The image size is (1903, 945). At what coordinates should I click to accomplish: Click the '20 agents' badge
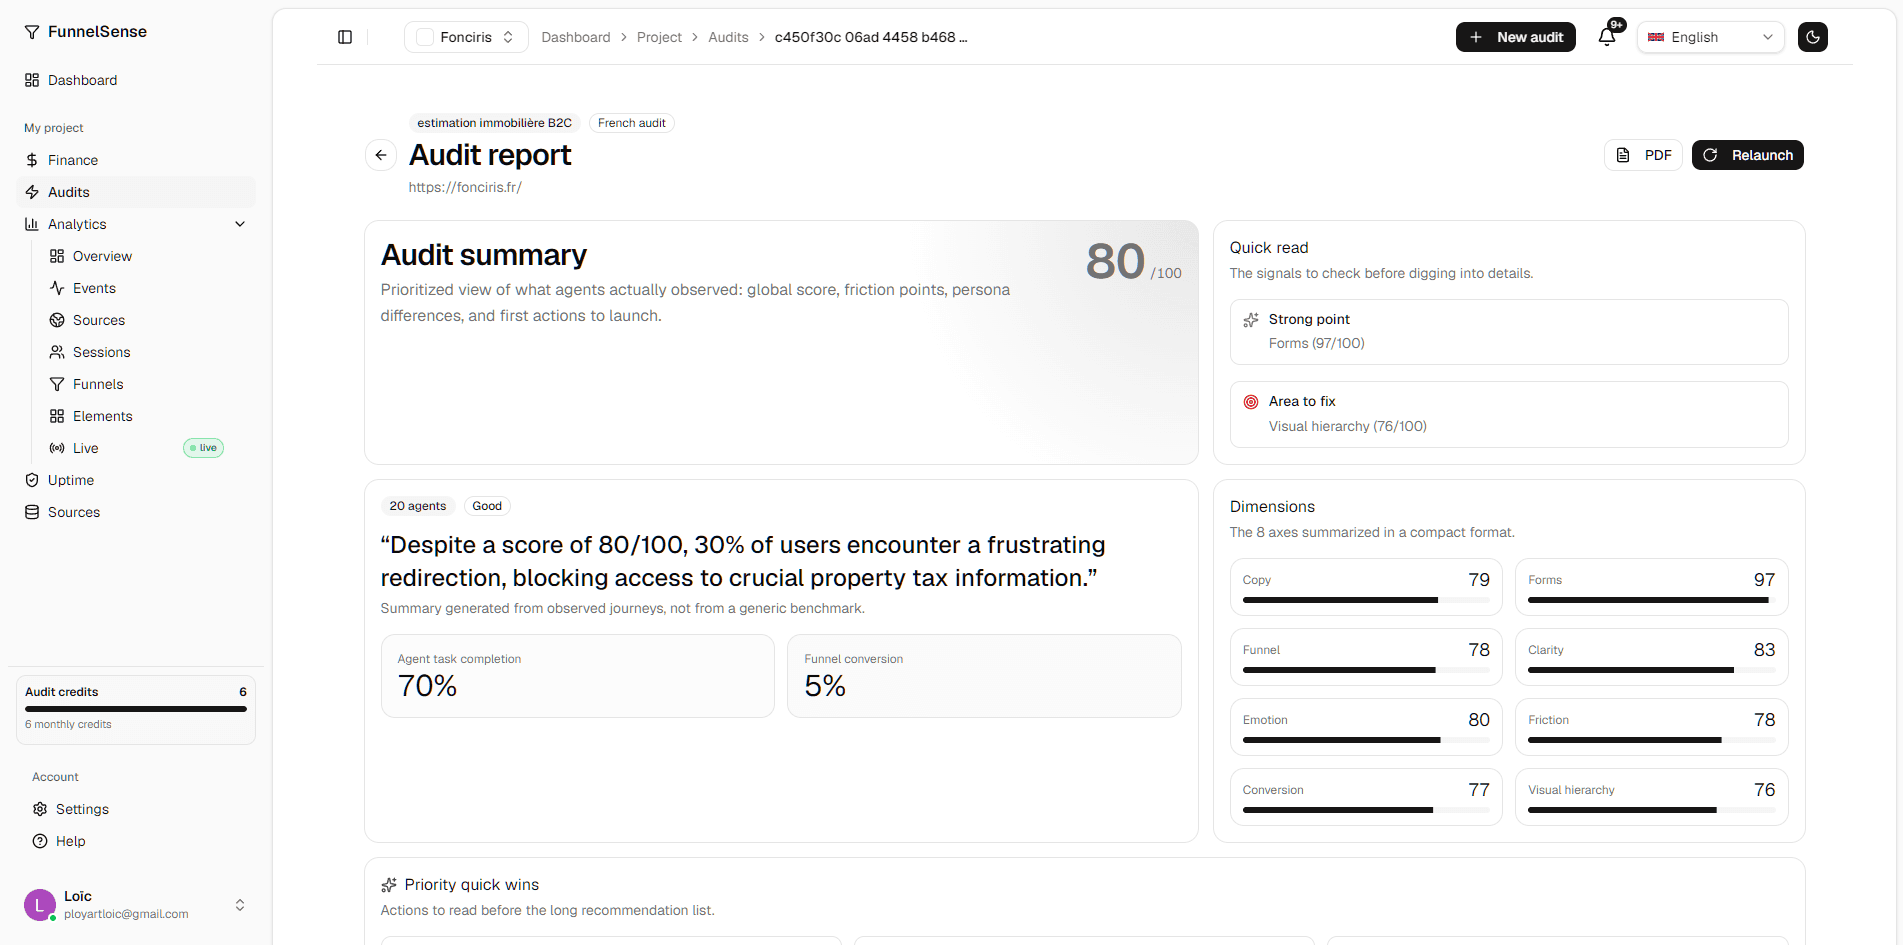(418, 506)
